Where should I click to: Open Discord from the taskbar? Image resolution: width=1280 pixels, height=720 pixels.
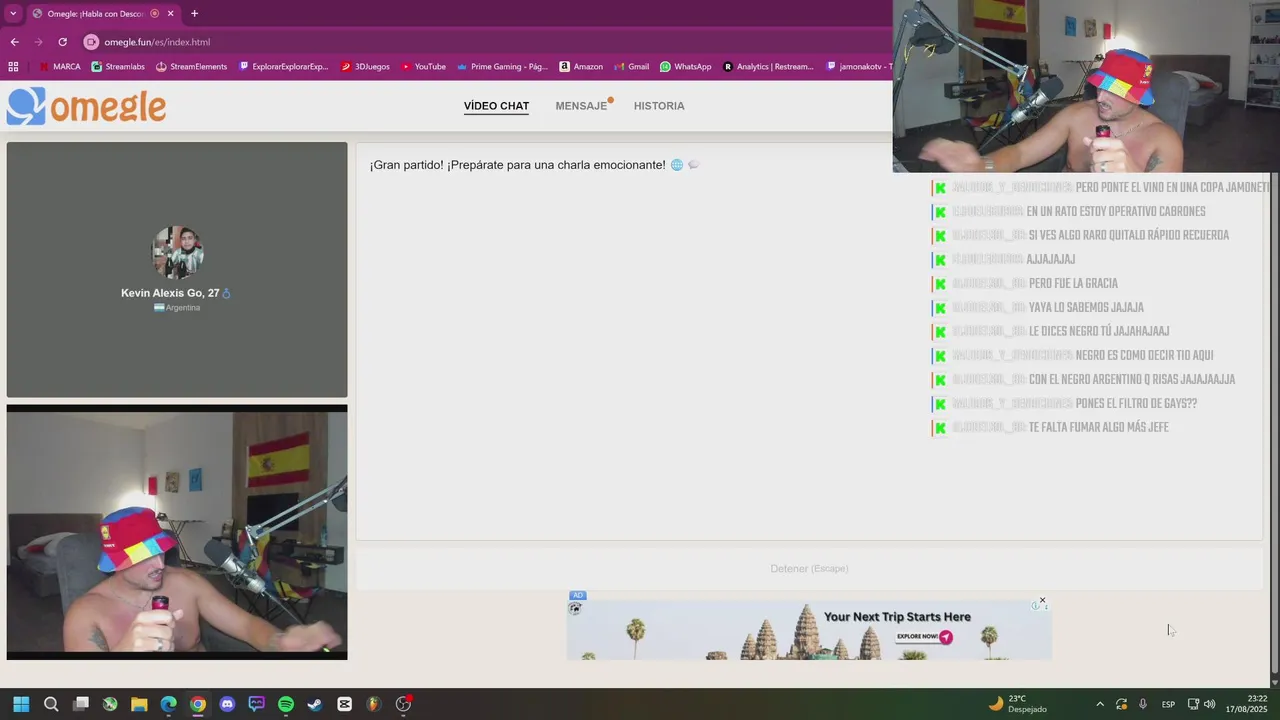point(227,704)
